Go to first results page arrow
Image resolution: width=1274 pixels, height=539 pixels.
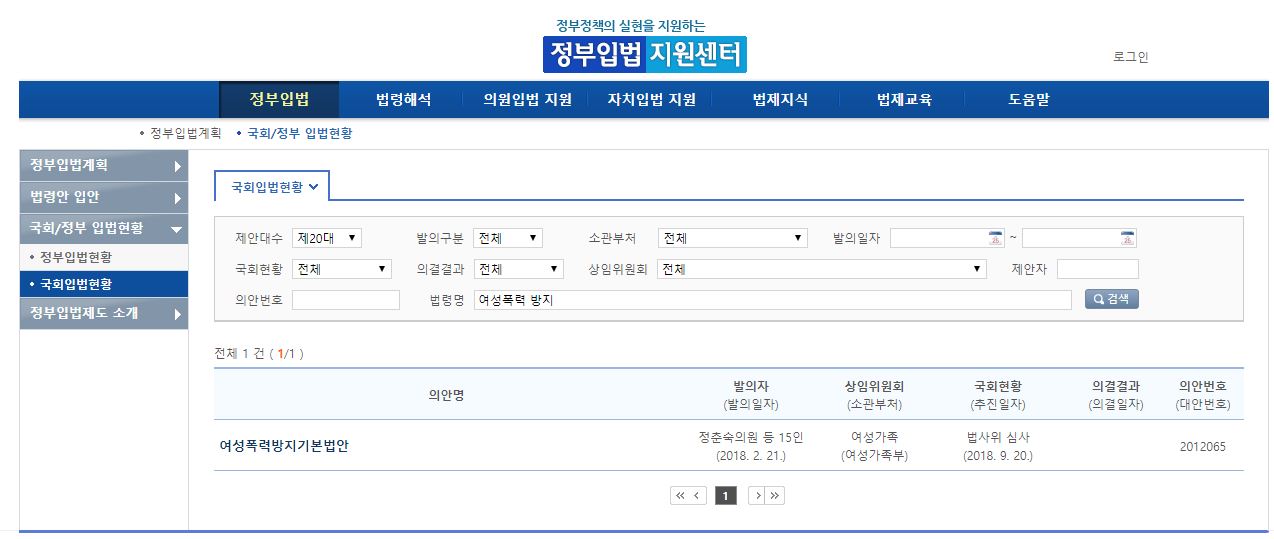tap(679, 495)
